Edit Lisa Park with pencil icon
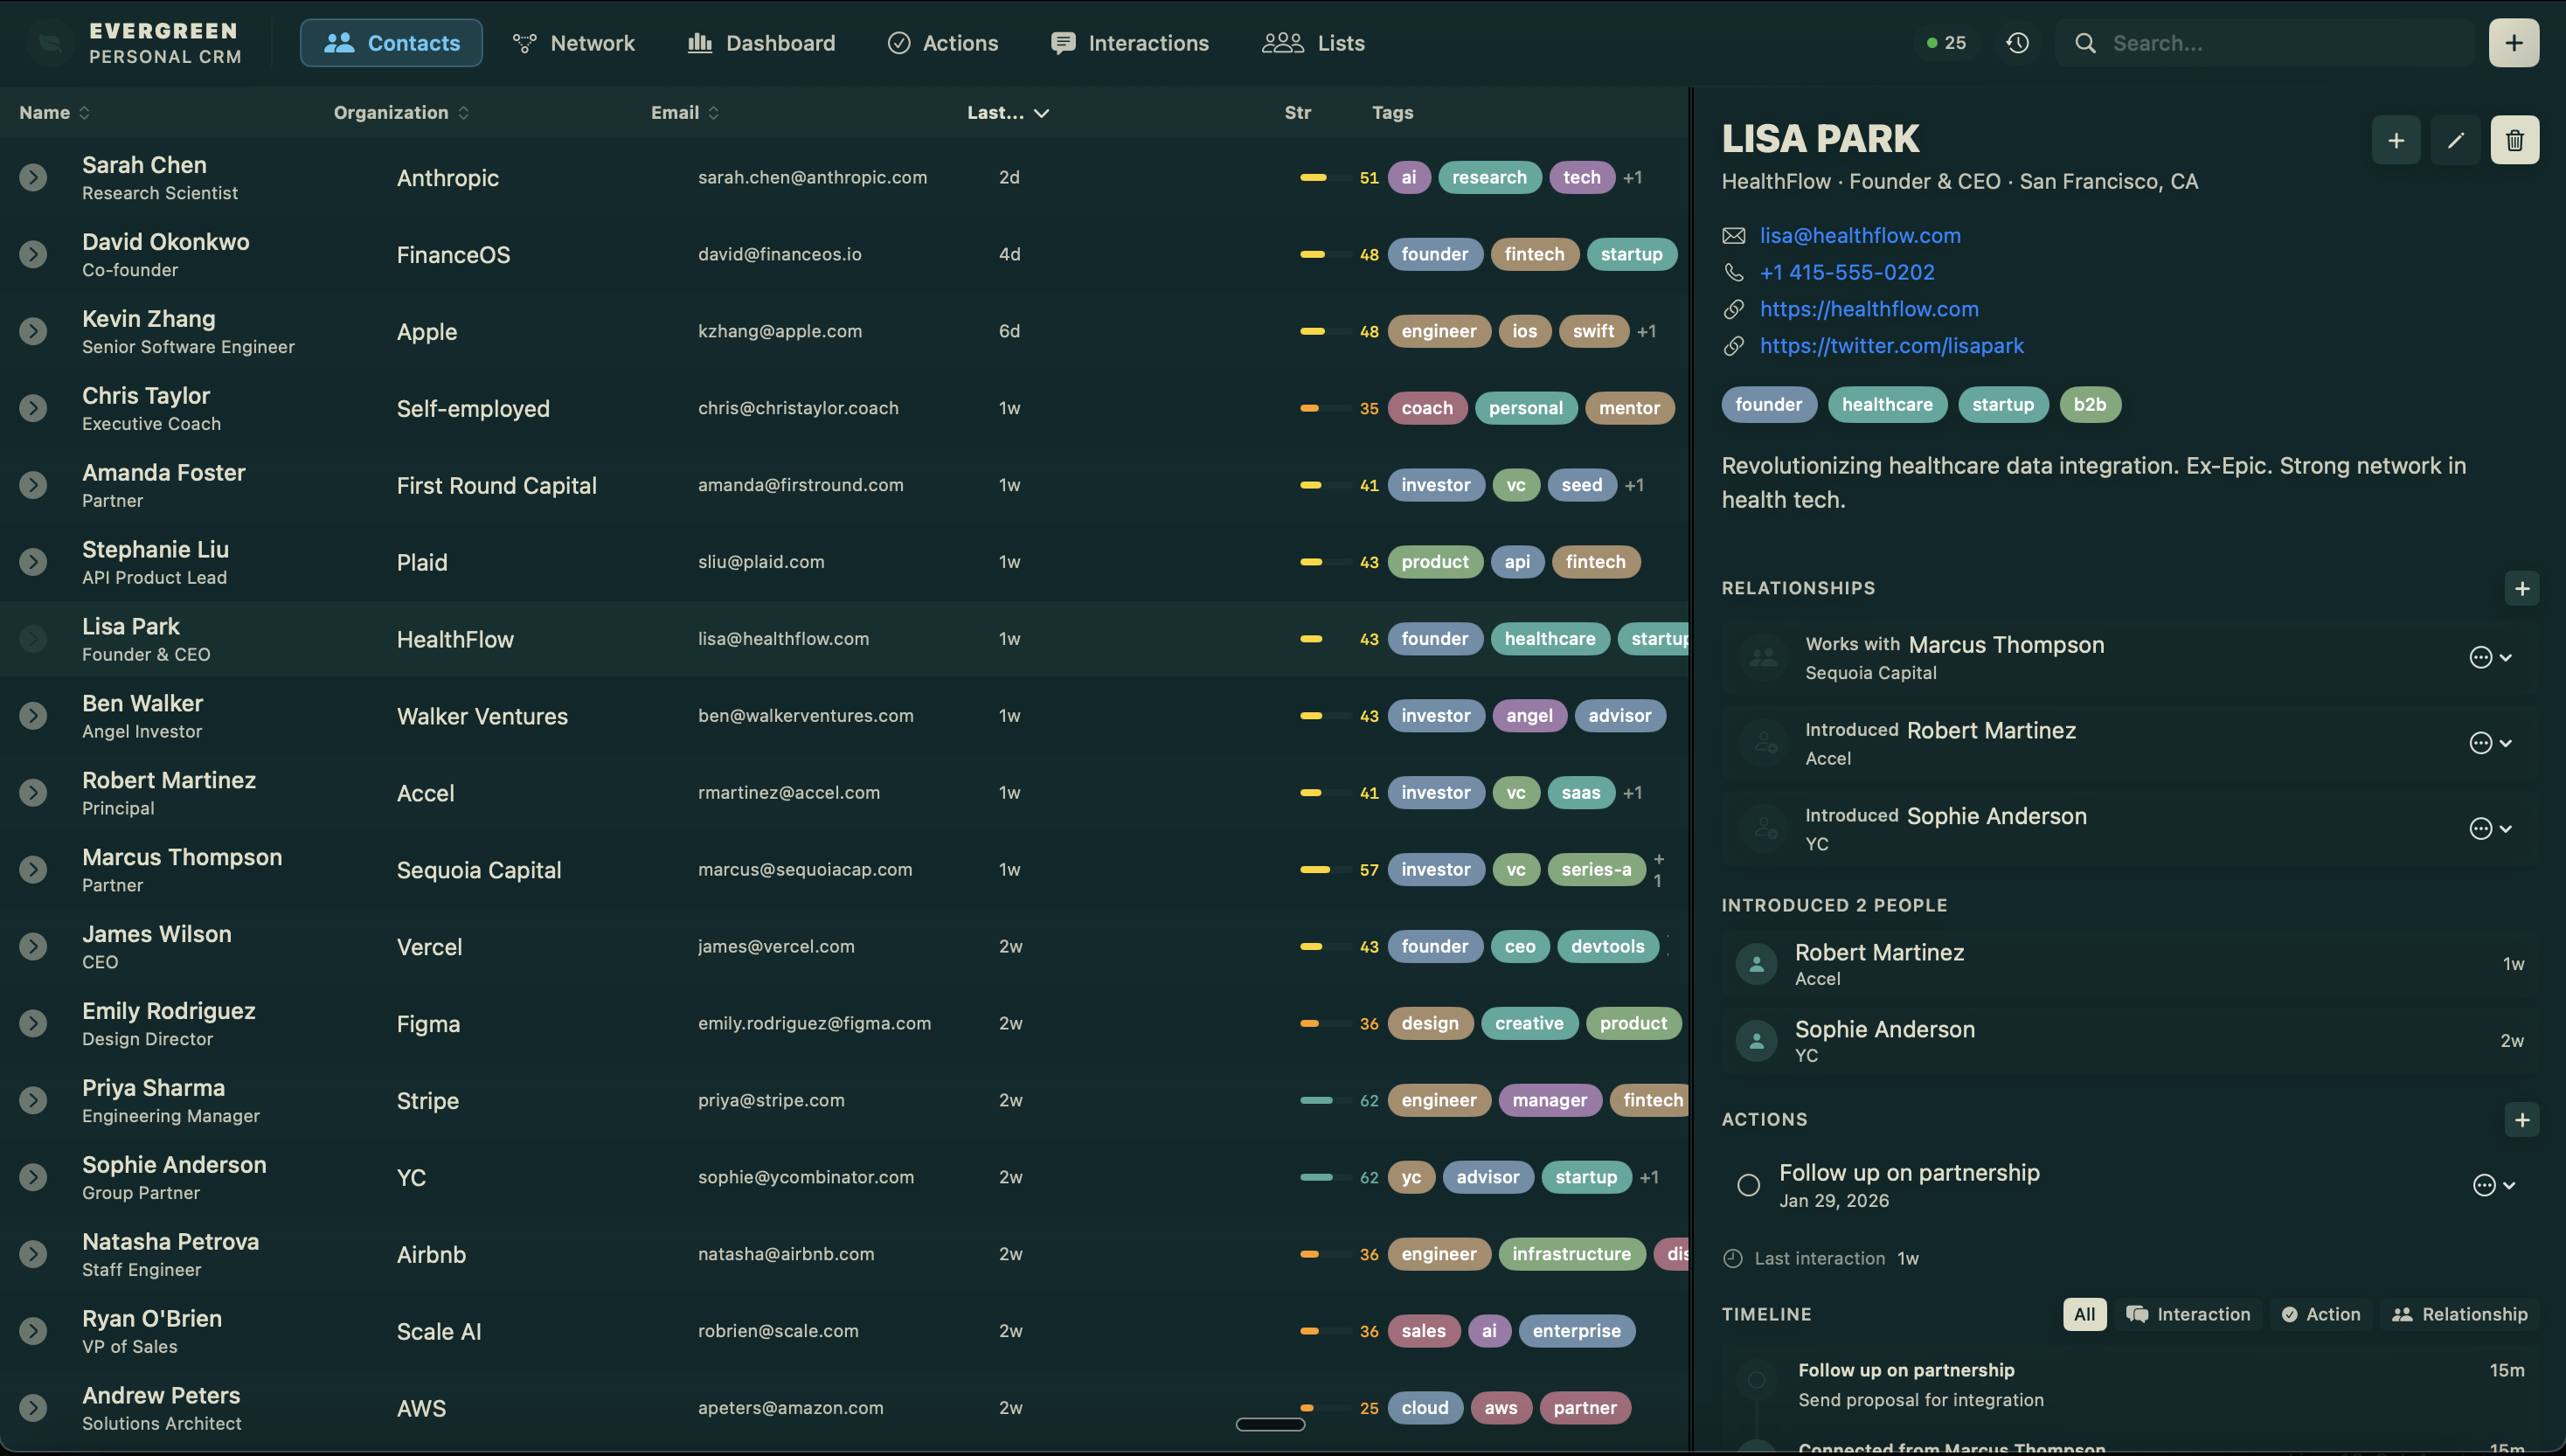 (2455, 140)
